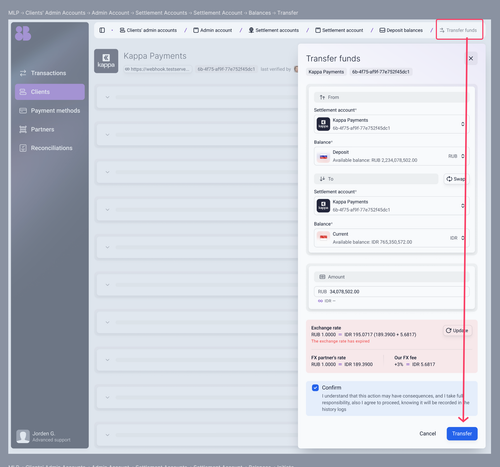This screenshot has height=467, width=500.
Task: Click the Indonesian flag on the Current balance
Action: point(323,236)
